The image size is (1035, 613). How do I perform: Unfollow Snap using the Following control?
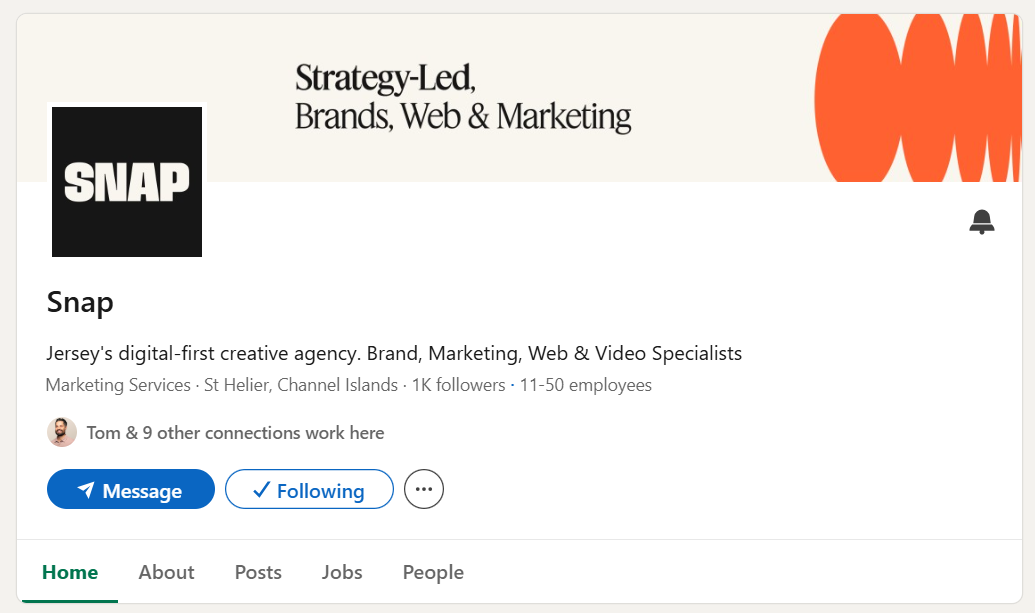coord(308,490)
